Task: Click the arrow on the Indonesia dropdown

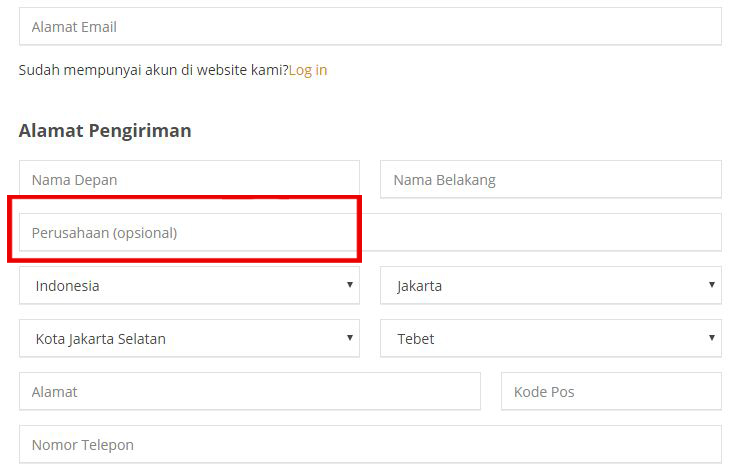Action: click(350, 285)
